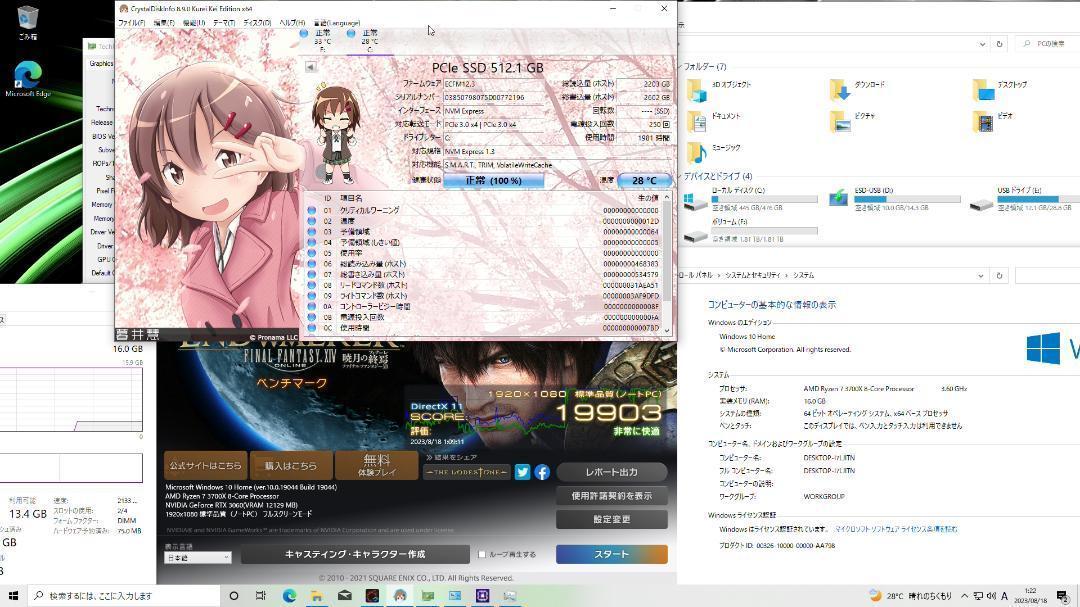
Task: Open the デスクトップ folder in Explorer
Action: (1000, 90)
